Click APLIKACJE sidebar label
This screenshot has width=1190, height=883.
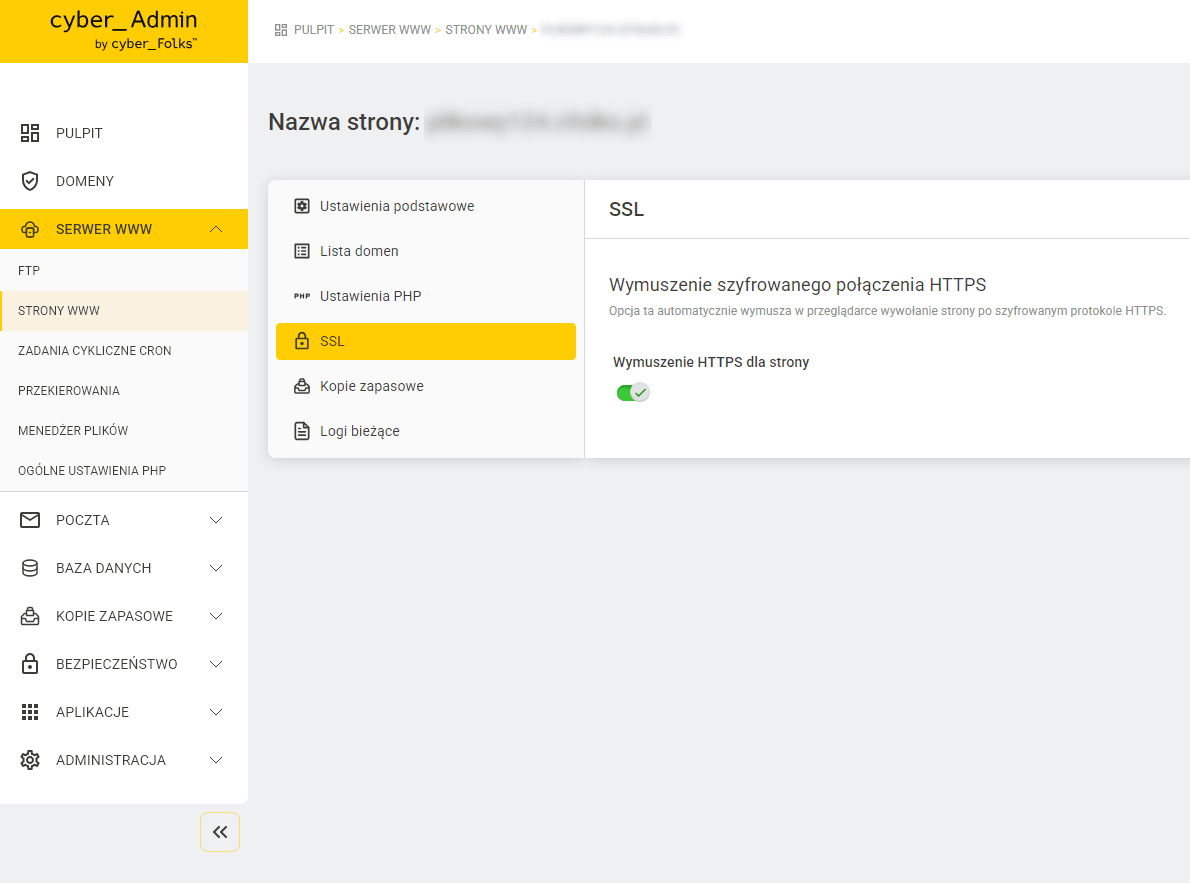(93, 712)
